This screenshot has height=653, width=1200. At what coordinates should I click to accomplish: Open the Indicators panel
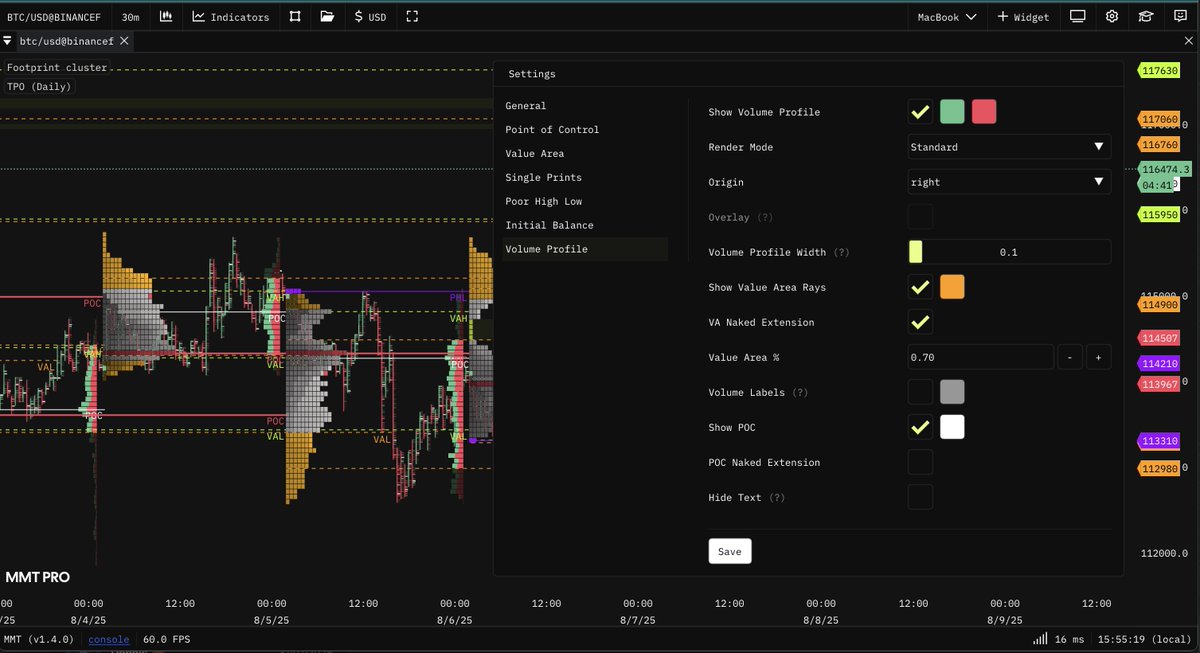click(231, 16)
